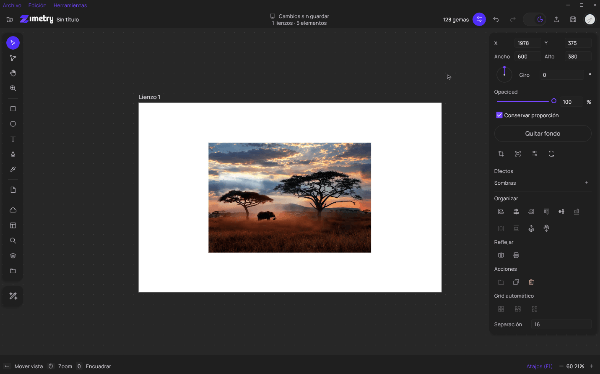Click the circular arrows reset icon

click(x=551, y=154)
